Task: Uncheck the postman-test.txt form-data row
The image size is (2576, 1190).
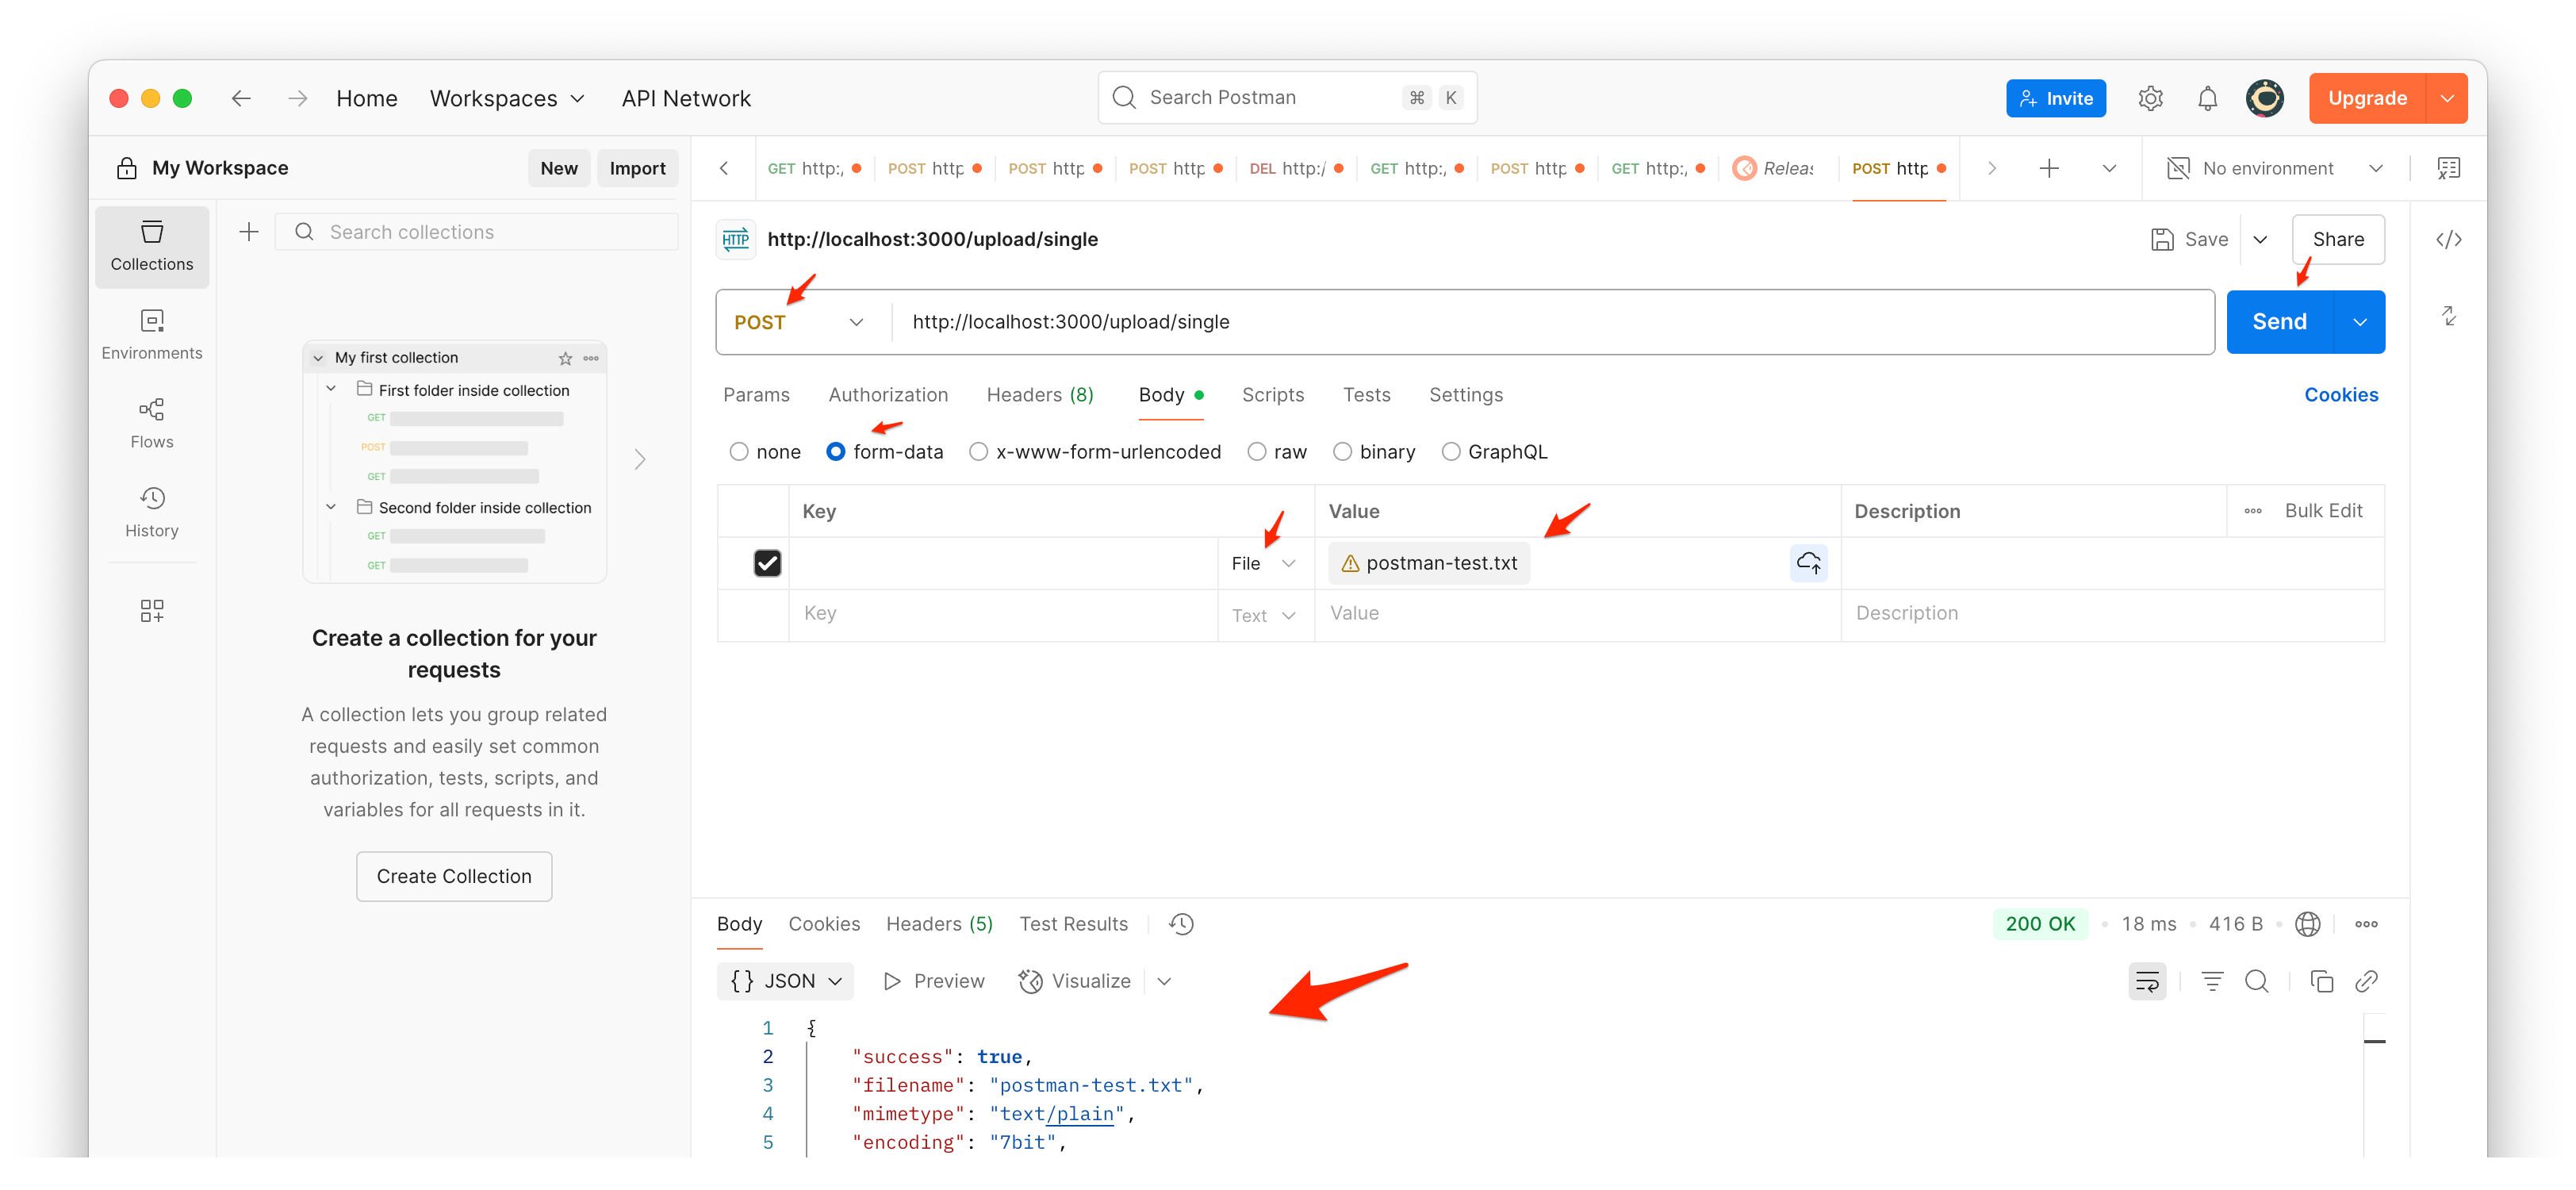Action: pos(767,562)
